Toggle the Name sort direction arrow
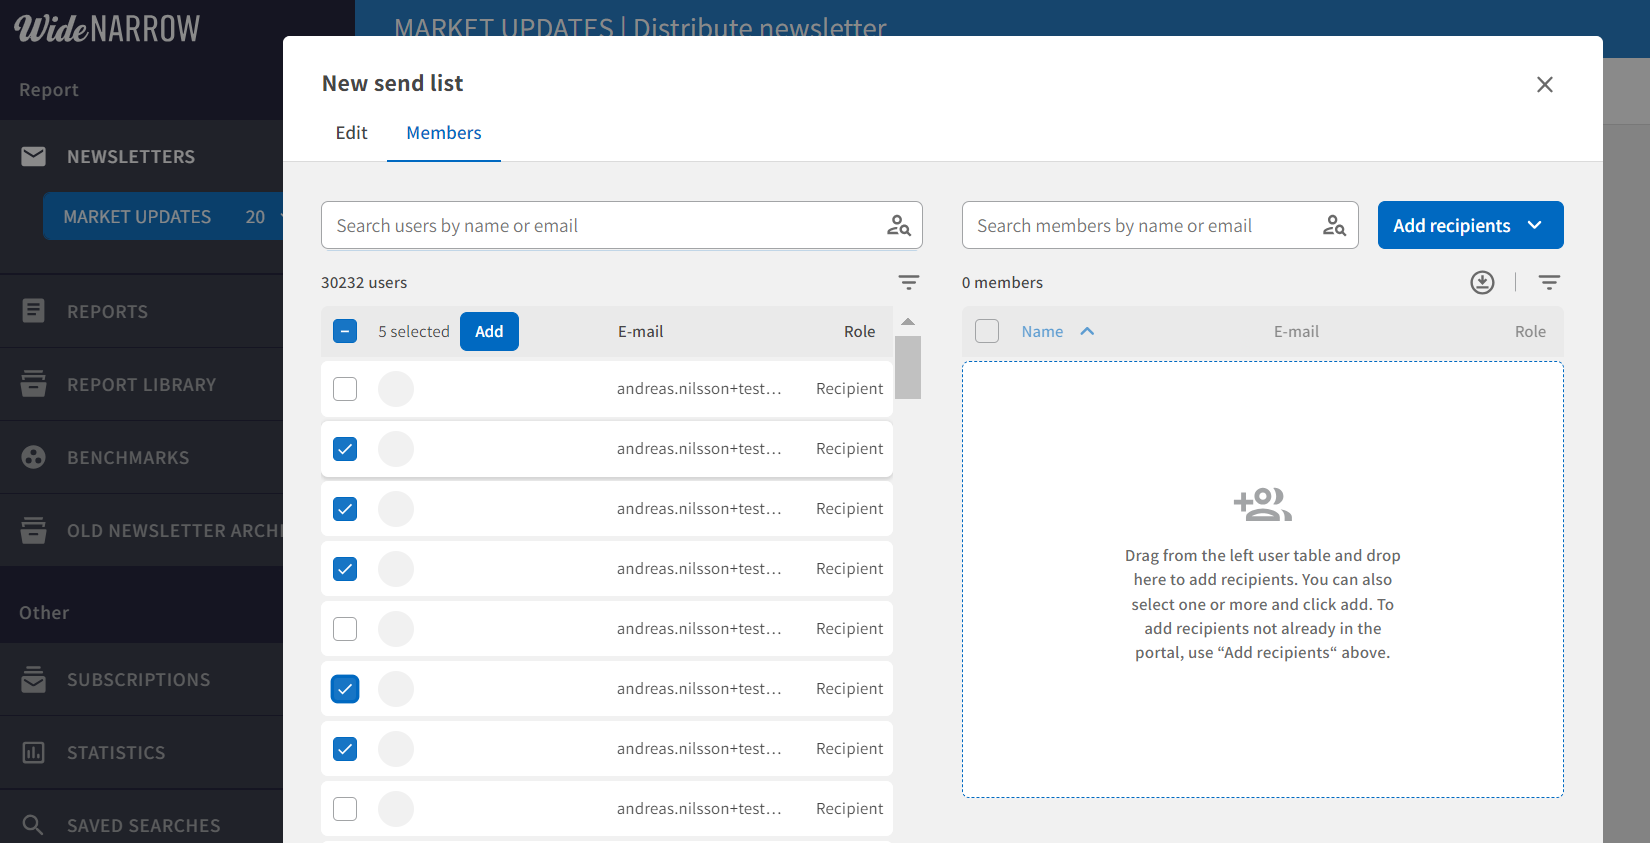The width and height of the screenshot is (1650, 843). (x=1087, y=331)
